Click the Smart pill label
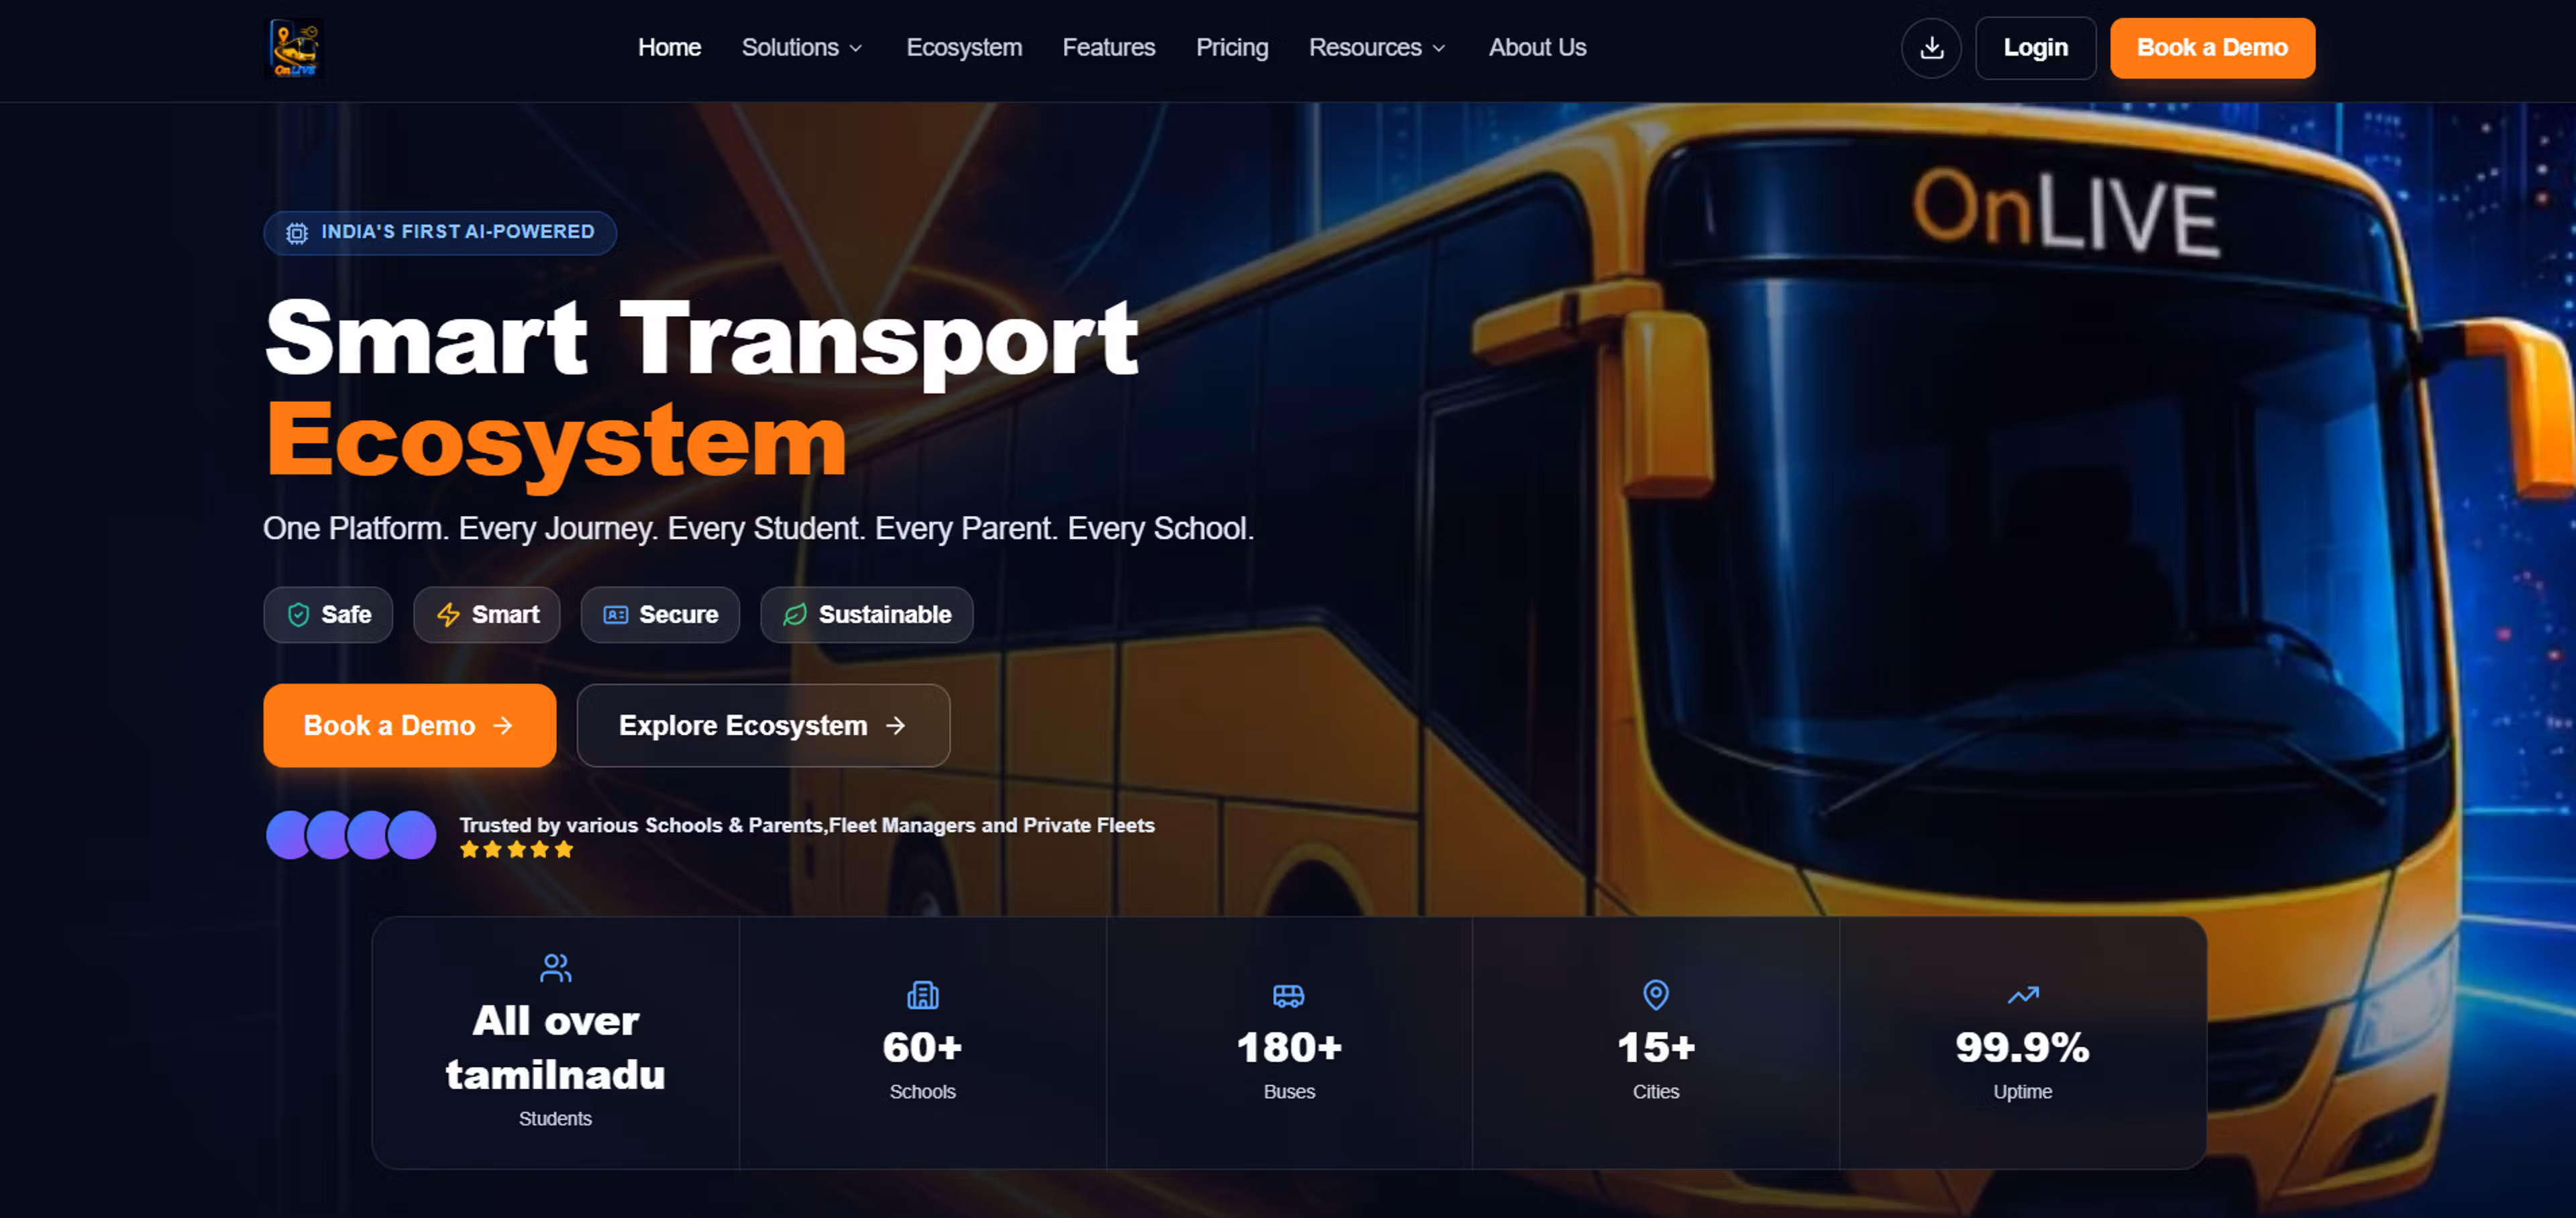This screenshot has height=1218, width=2576. (x=505, y=615)
